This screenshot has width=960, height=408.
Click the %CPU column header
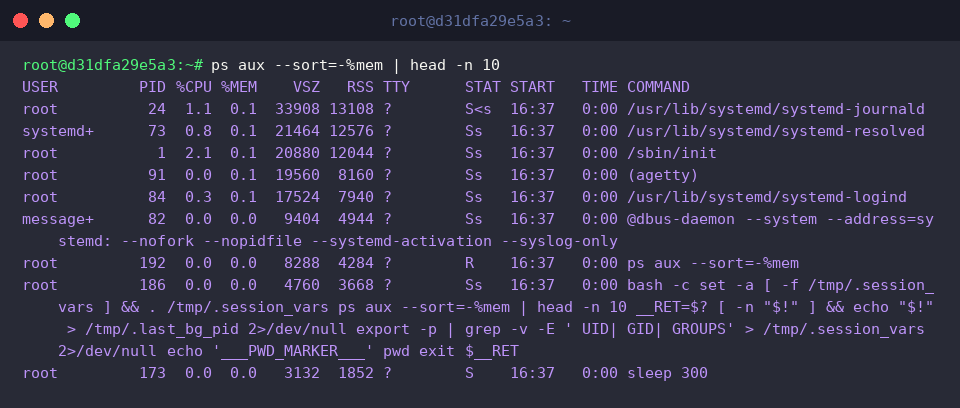click(x=193, y=87)
